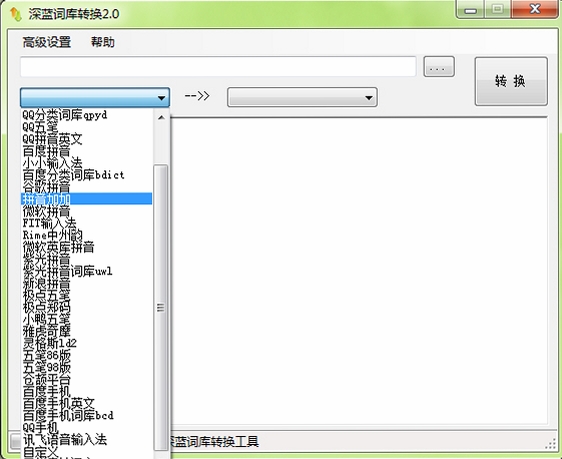Click the window resize grip at corner
562x459 pixels.
550,444
